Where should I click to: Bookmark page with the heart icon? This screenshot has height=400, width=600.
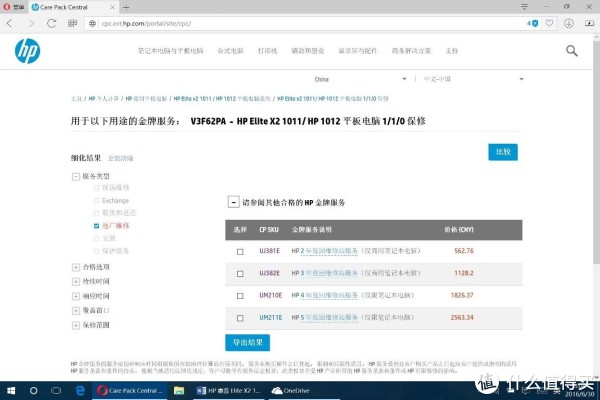(549, 23)
